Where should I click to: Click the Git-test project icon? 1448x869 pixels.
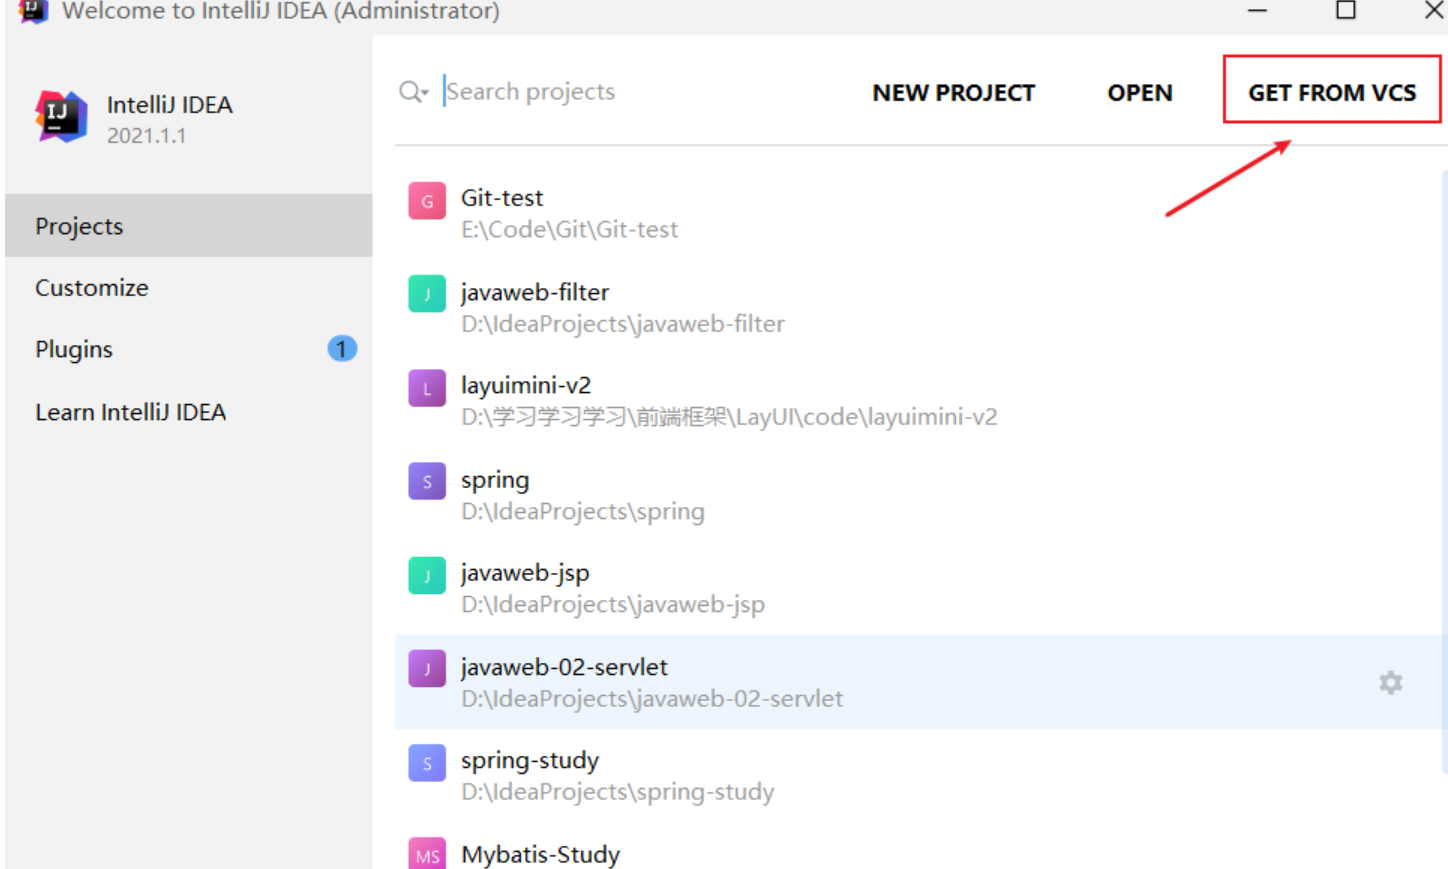pos(427,201)
